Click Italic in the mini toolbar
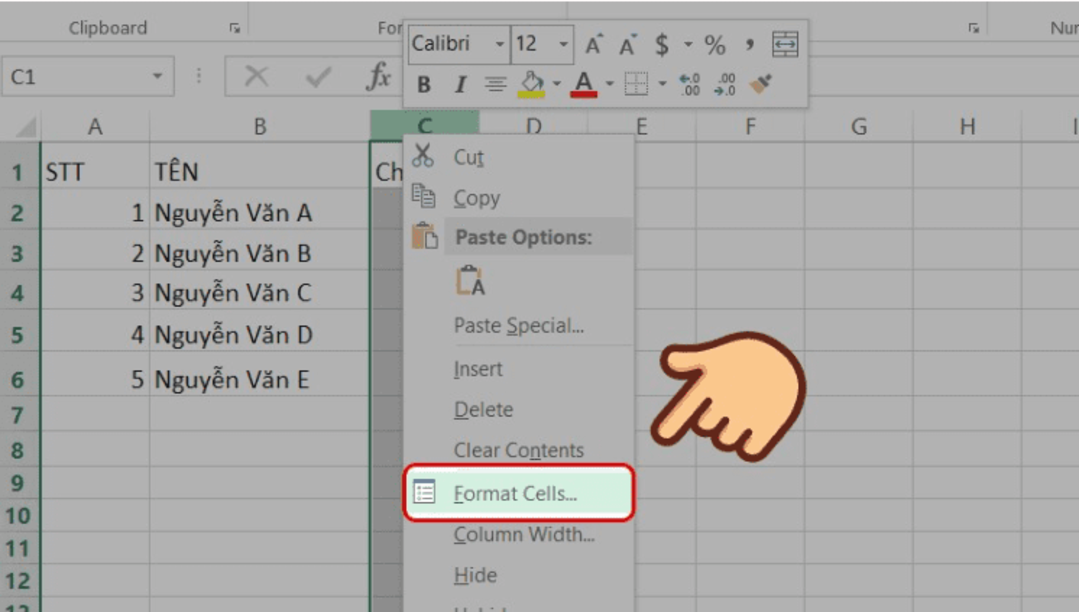This screenshot has width=1079, height=612. pos(460,84)
